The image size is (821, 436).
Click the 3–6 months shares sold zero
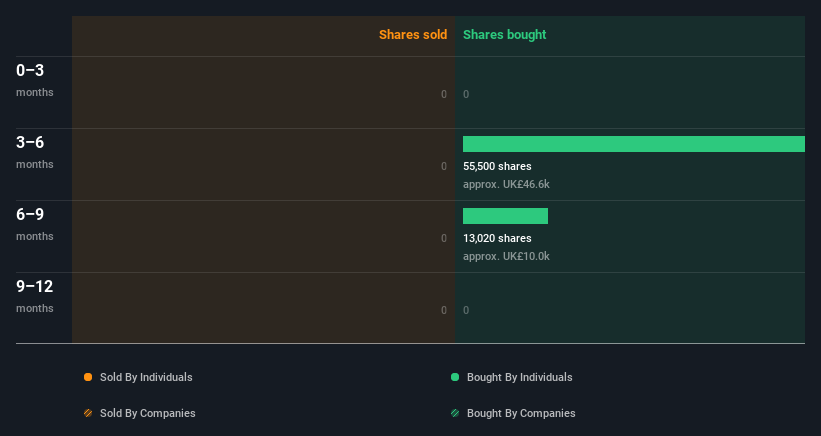pyautogui.click(x=443, y=166)
